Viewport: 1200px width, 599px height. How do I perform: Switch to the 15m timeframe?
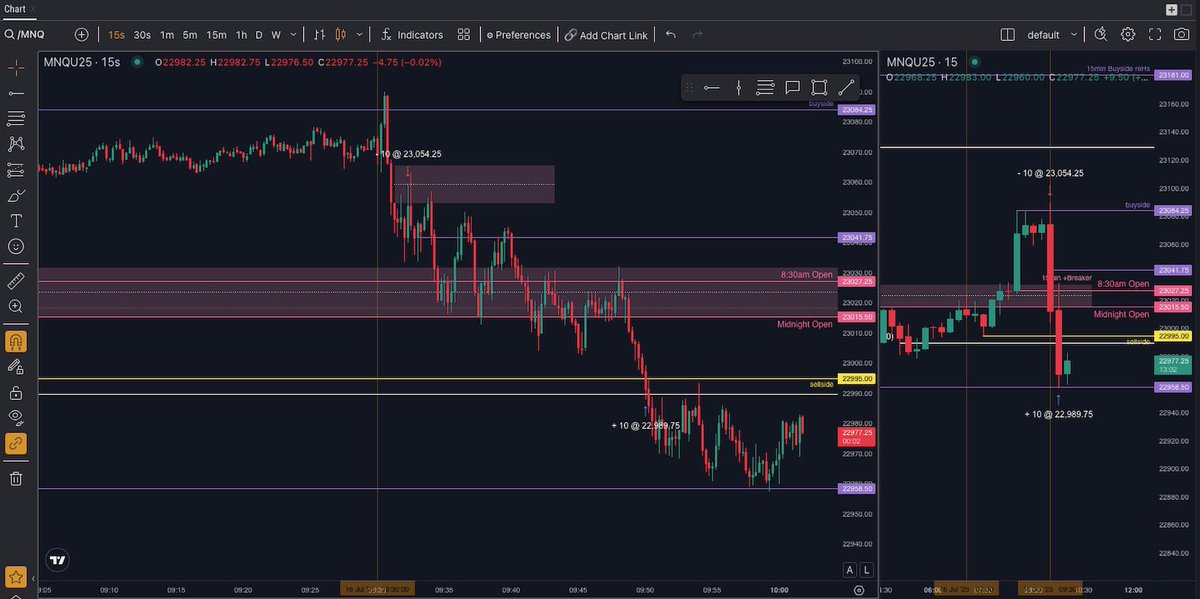[x=216, y=34]
